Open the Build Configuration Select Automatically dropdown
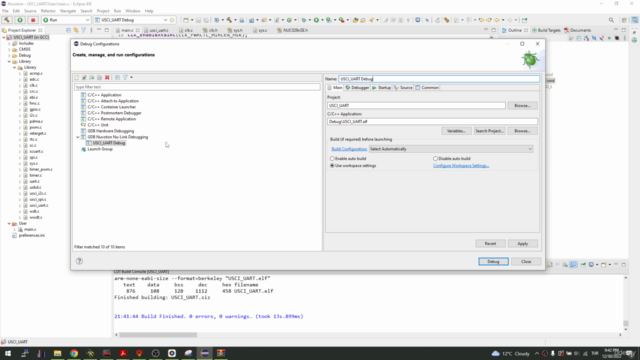 pos(451,149)
